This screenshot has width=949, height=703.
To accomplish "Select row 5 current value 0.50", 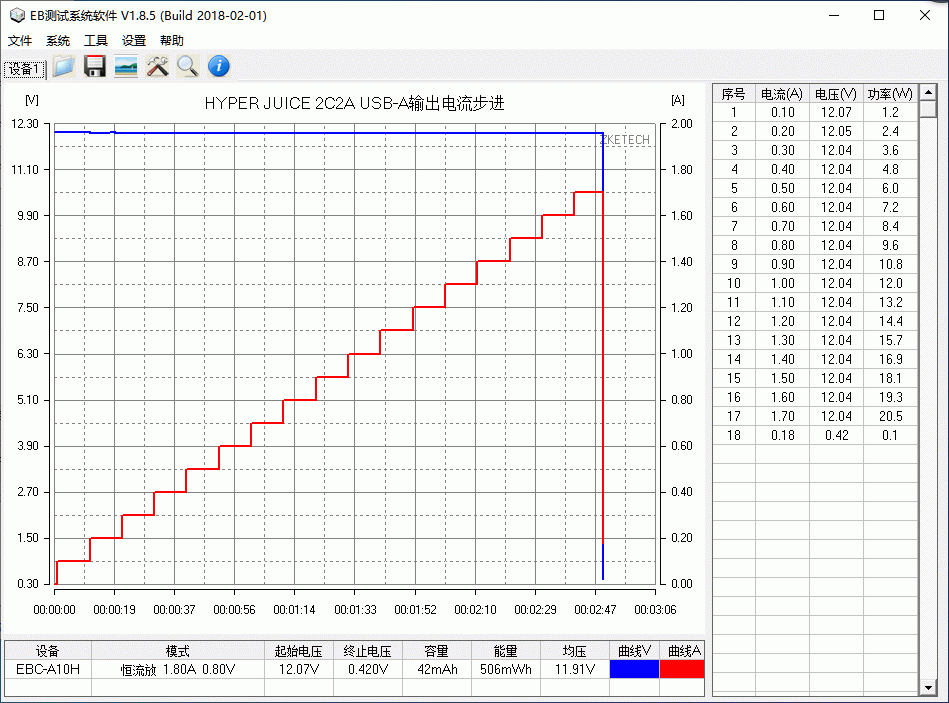I will coord(783,188).
